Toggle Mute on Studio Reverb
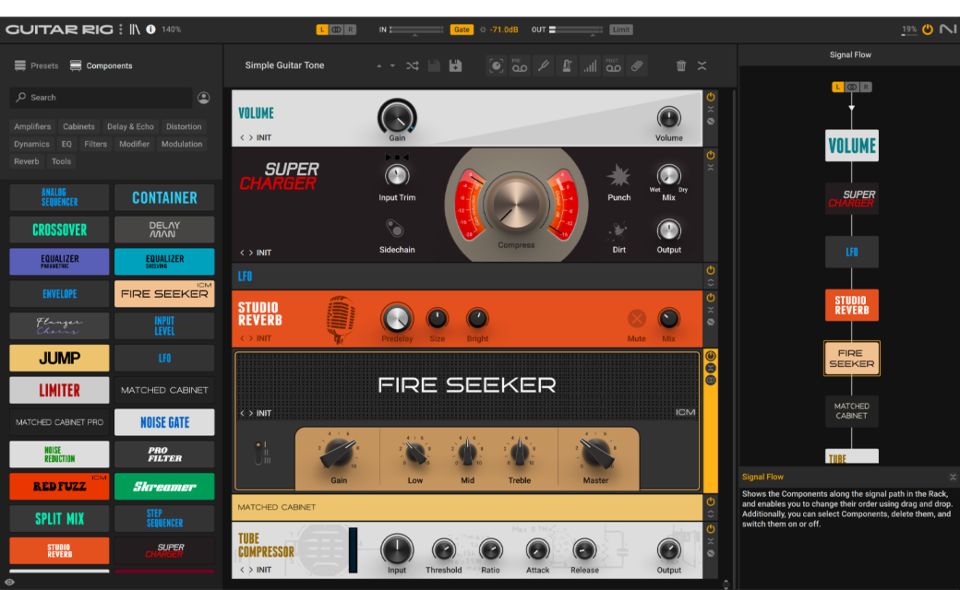The width and height of the screenshot is (960, 590). (x=637, y=319)
